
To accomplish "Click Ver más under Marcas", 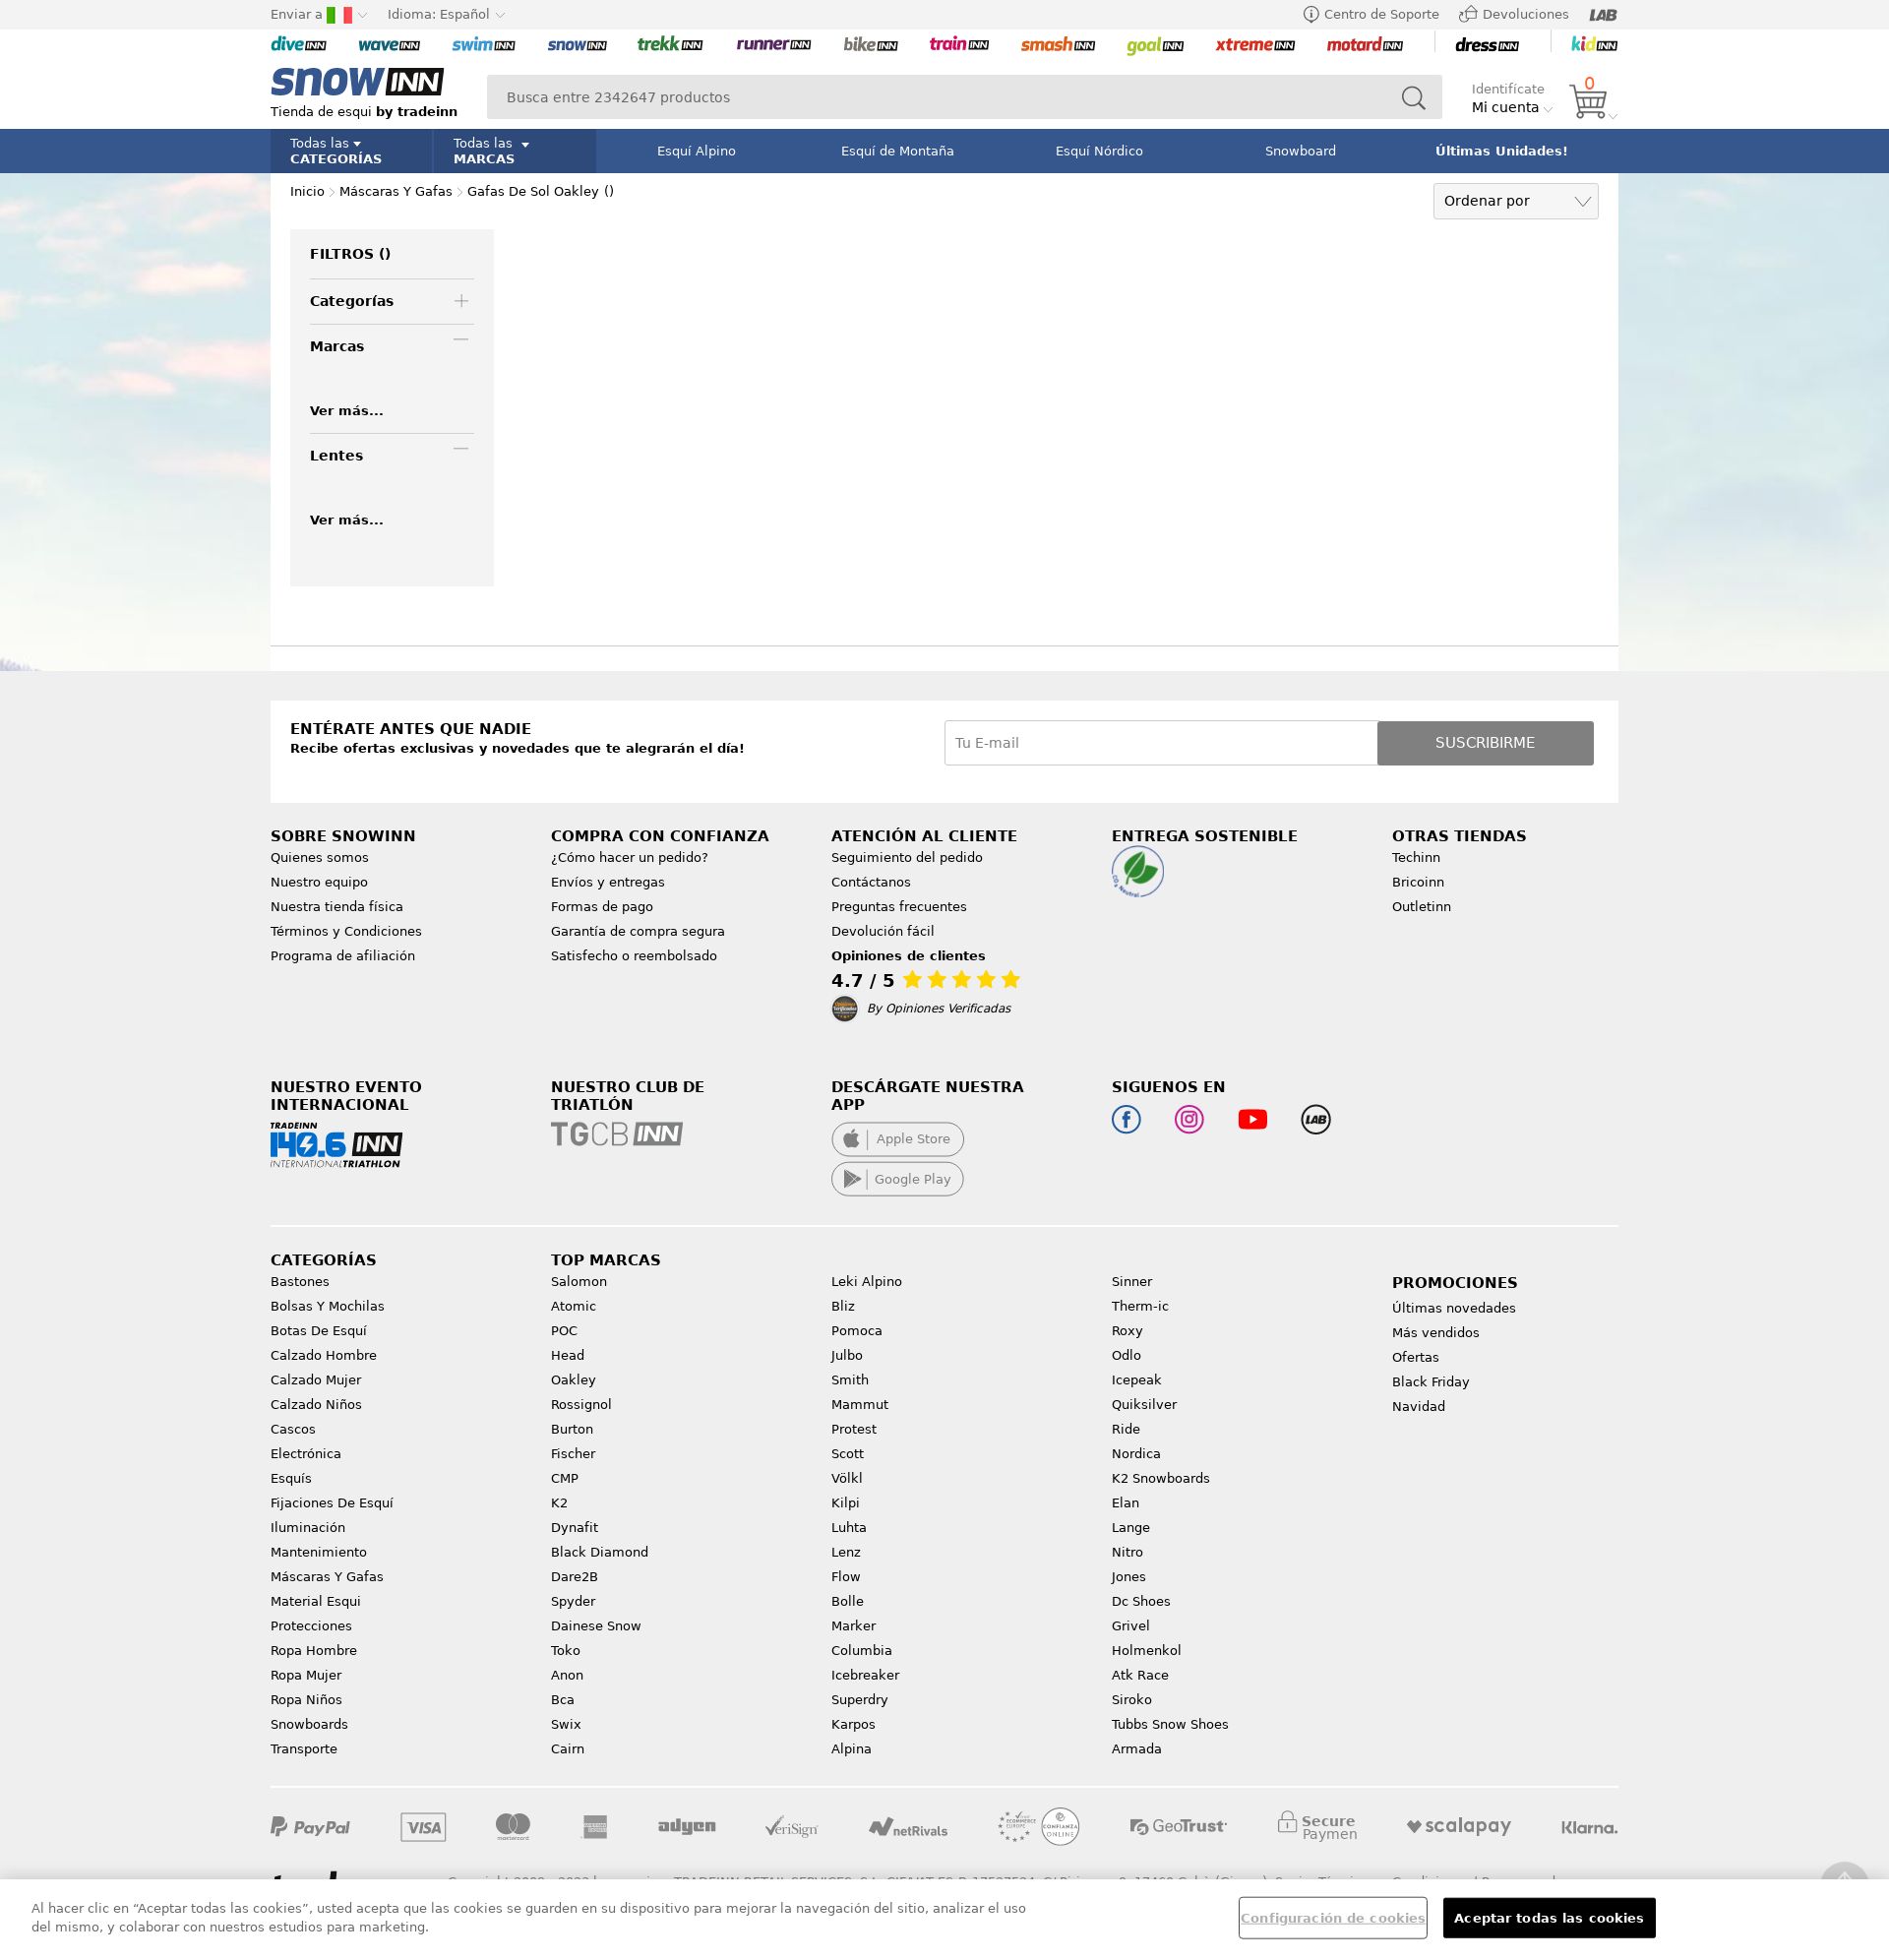I will [x=346, y=411].
